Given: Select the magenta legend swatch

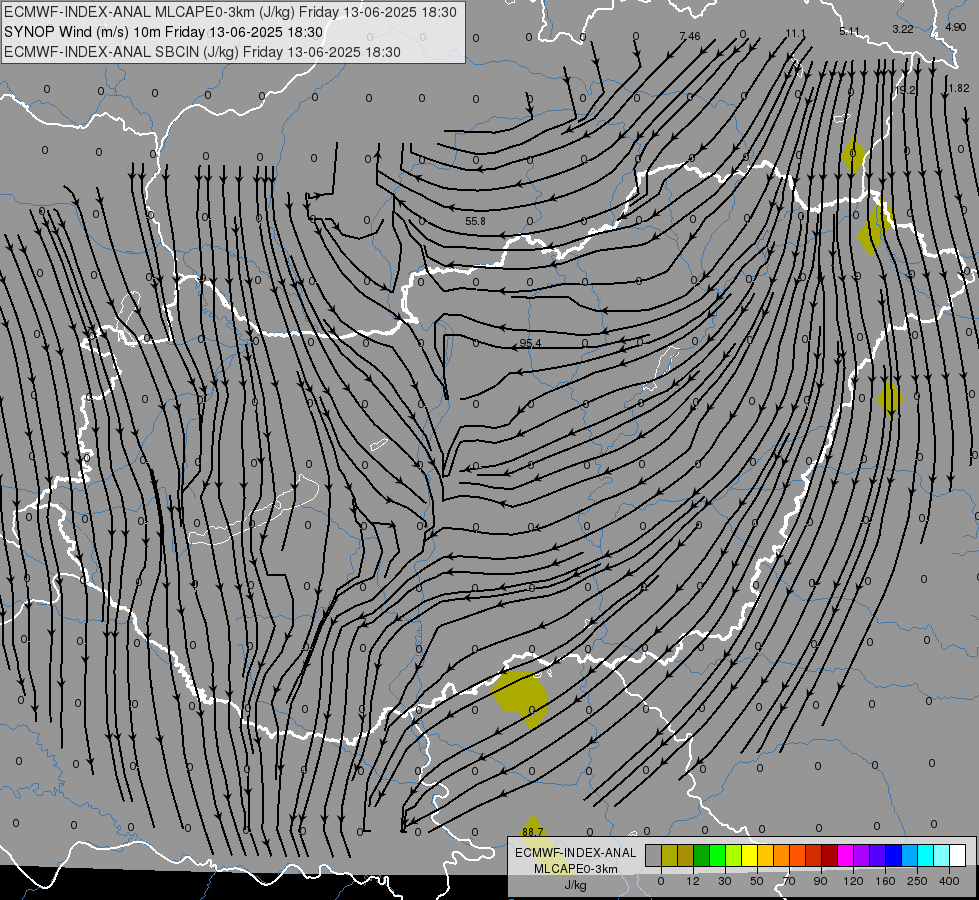Looking at the screenshot, I should (846, 856).
